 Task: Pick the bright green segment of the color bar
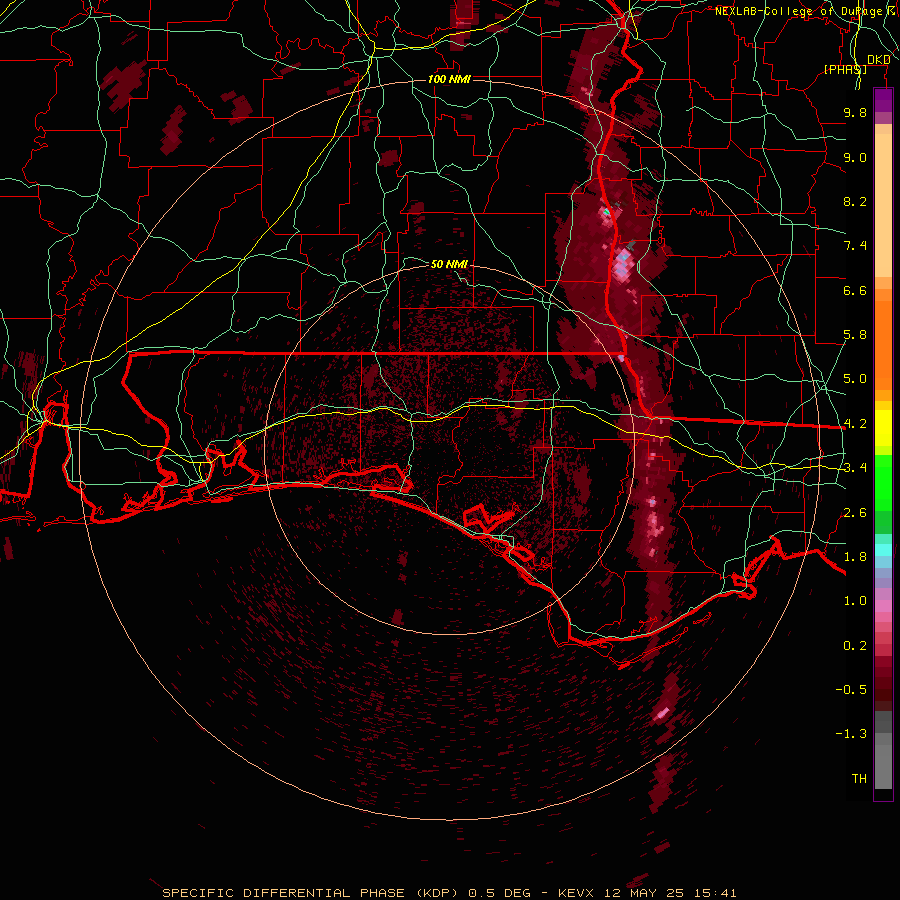point(883,485)
